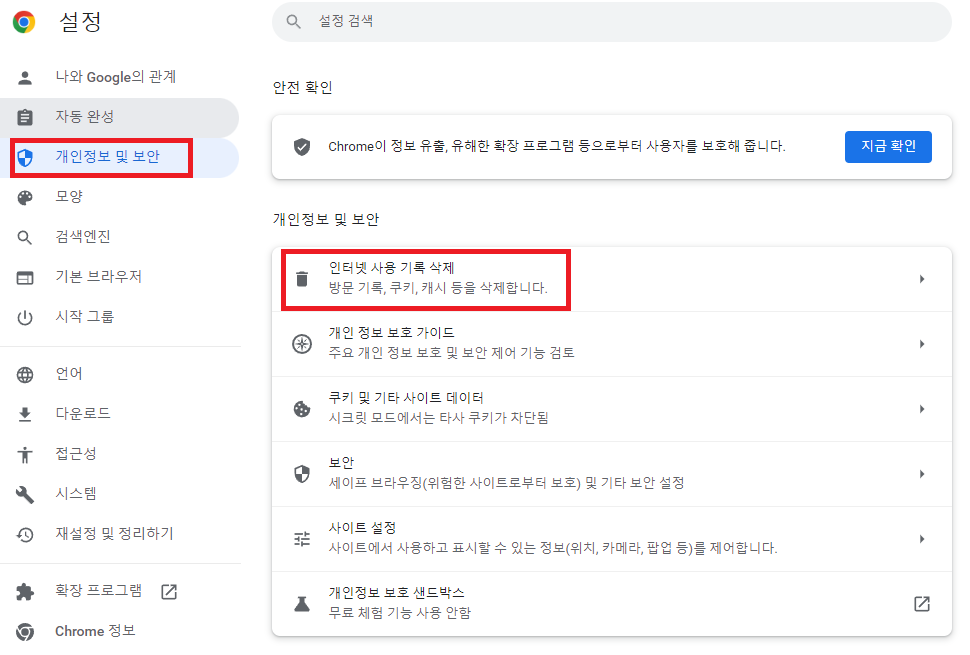Click the trash icon for 인터넷 사용 기록 삭제
The height and width of the screenshot is (655, 970).
[302, 277]
